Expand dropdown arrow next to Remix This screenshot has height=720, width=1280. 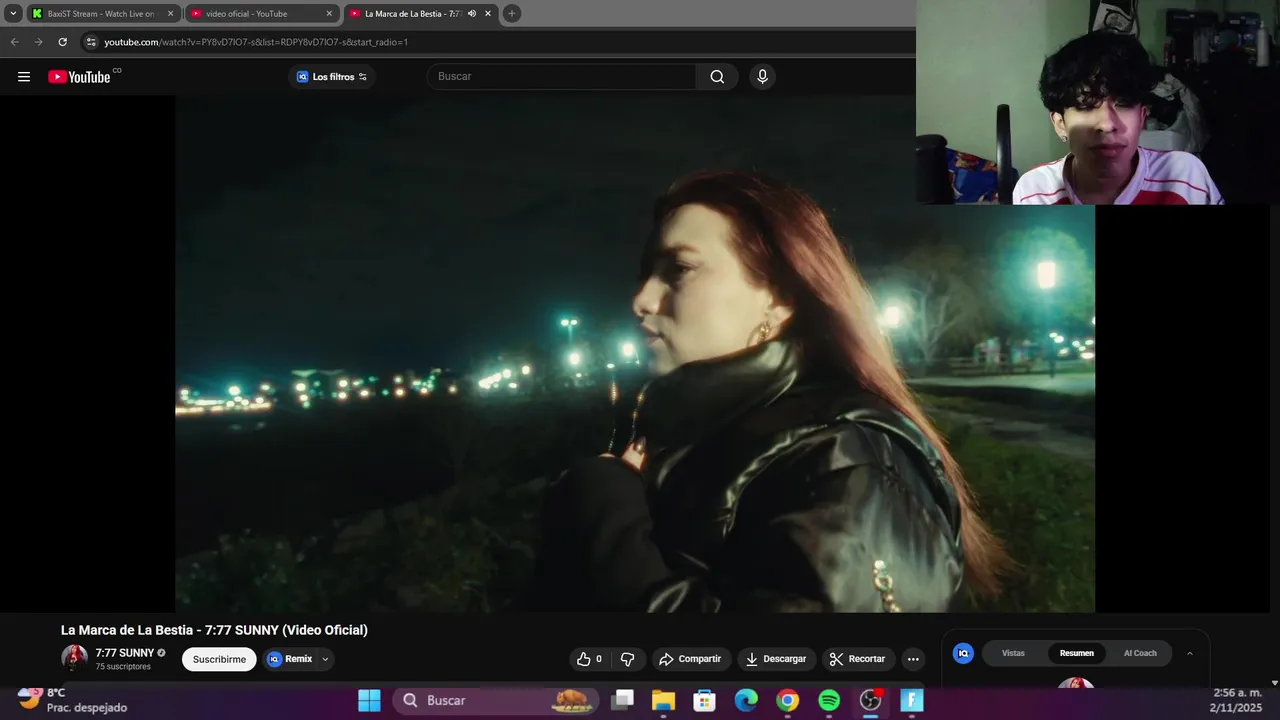coord(325,659)
